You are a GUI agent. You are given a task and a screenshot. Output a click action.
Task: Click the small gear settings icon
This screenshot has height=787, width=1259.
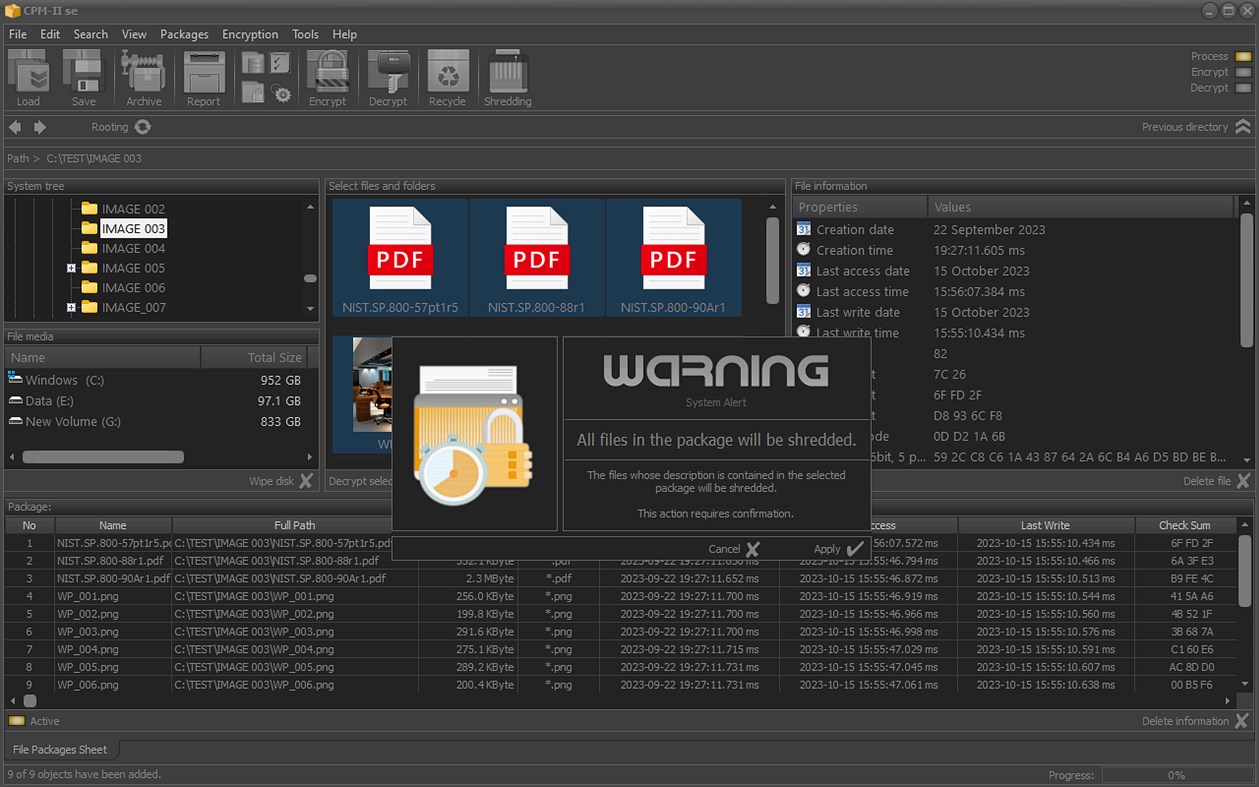click(282, 94)
